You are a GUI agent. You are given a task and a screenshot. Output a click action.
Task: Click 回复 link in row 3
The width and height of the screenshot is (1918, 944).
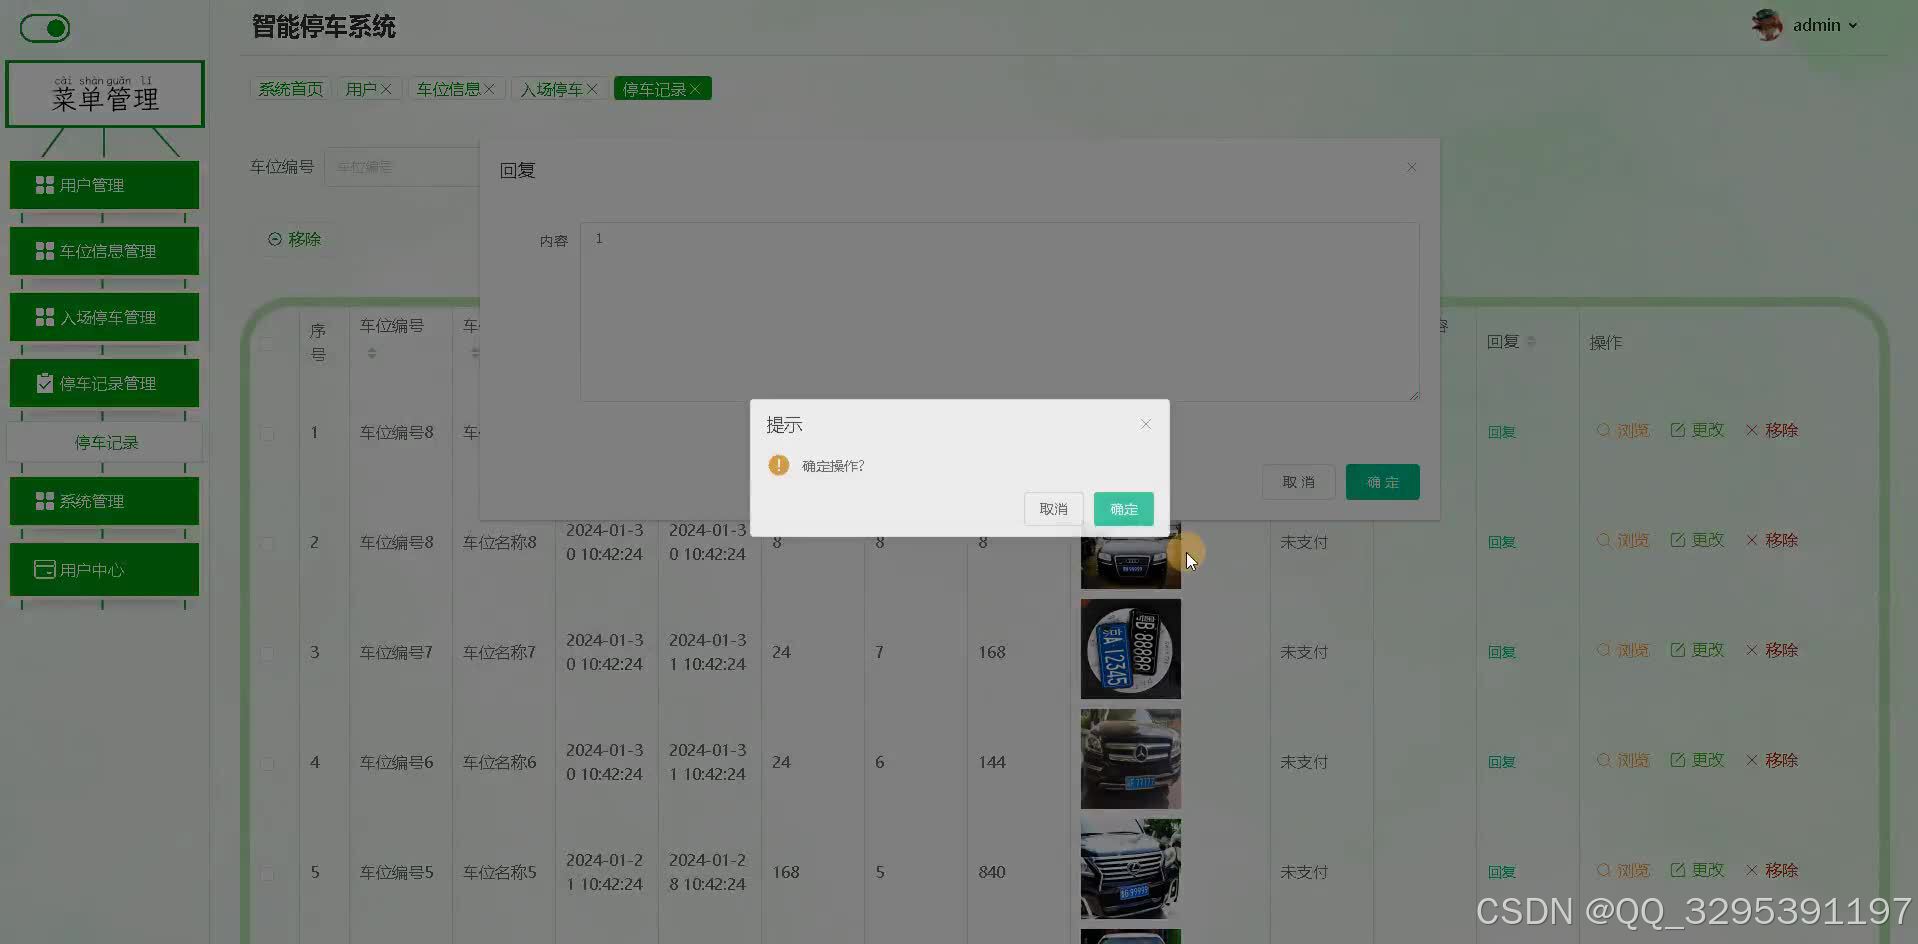tap(1501, 652)
